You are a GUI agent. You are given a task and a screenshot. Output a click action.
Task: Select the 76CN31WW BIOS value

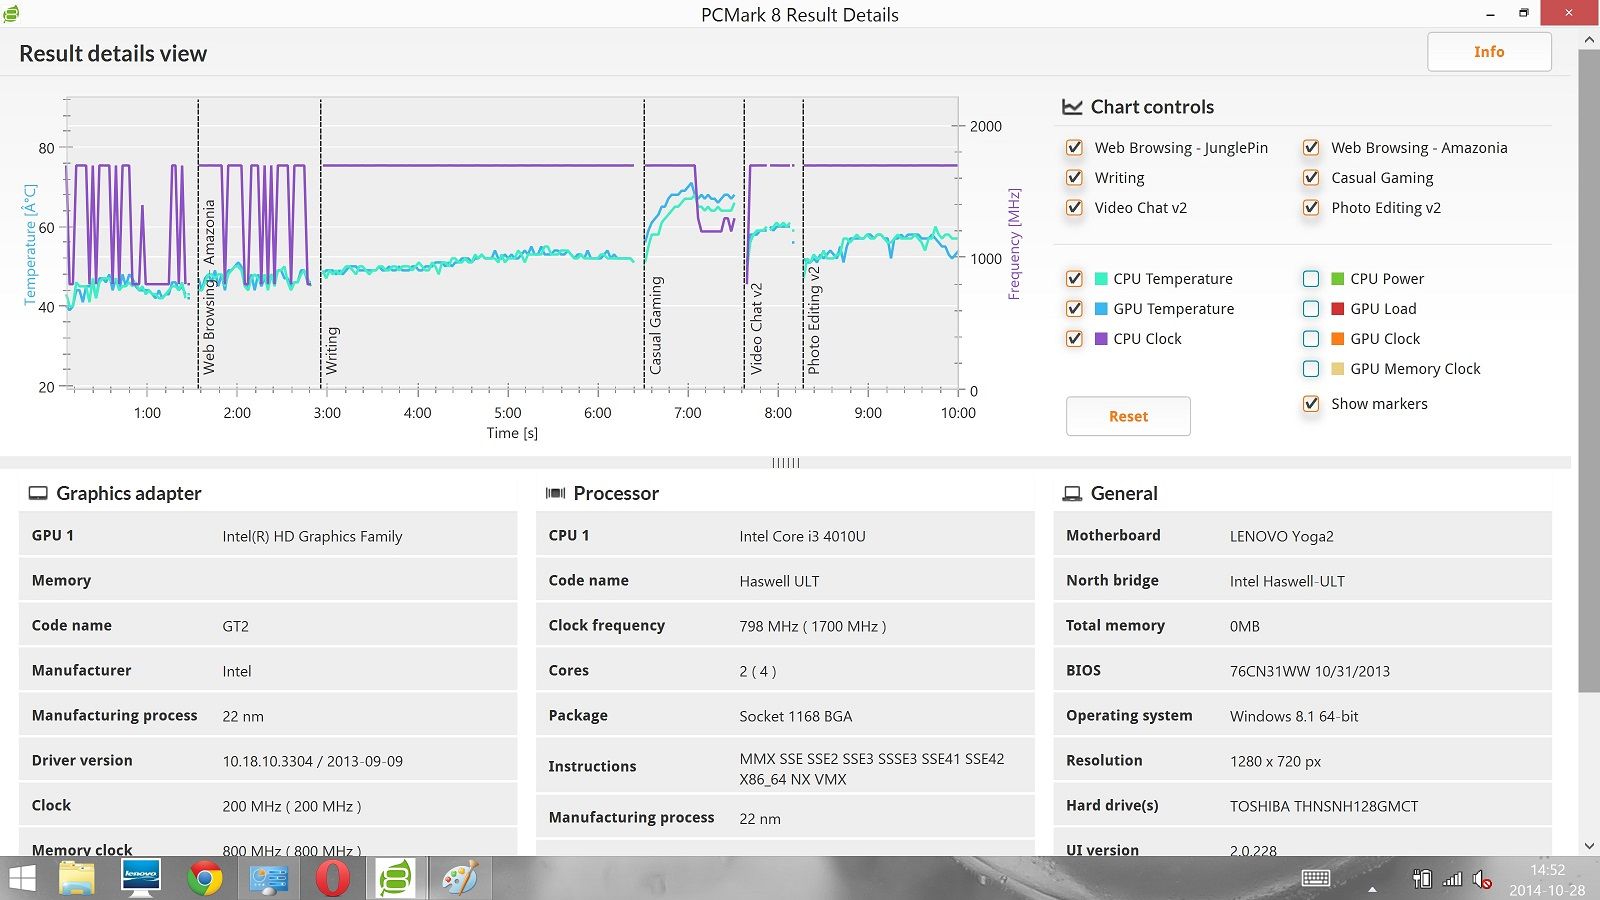click(x=1310, y=671)
